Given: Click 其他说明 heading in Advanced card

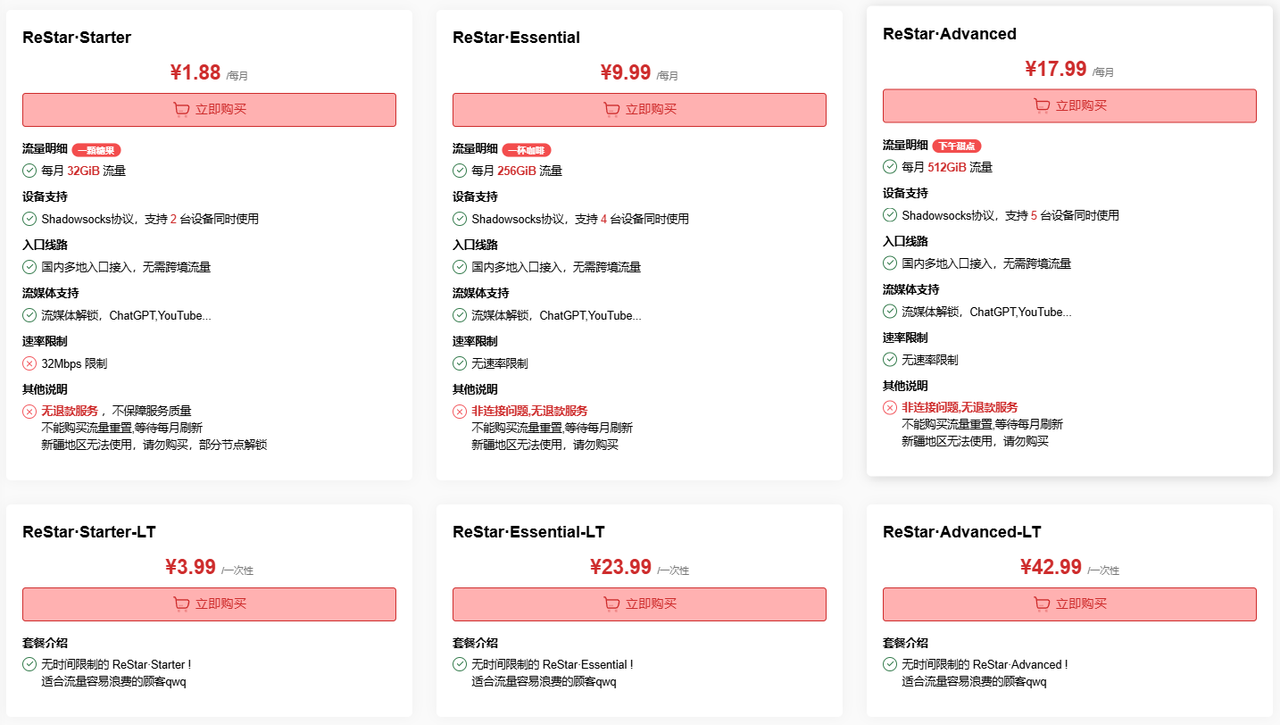Looking at the screenshot, I should tap(905, 386).
